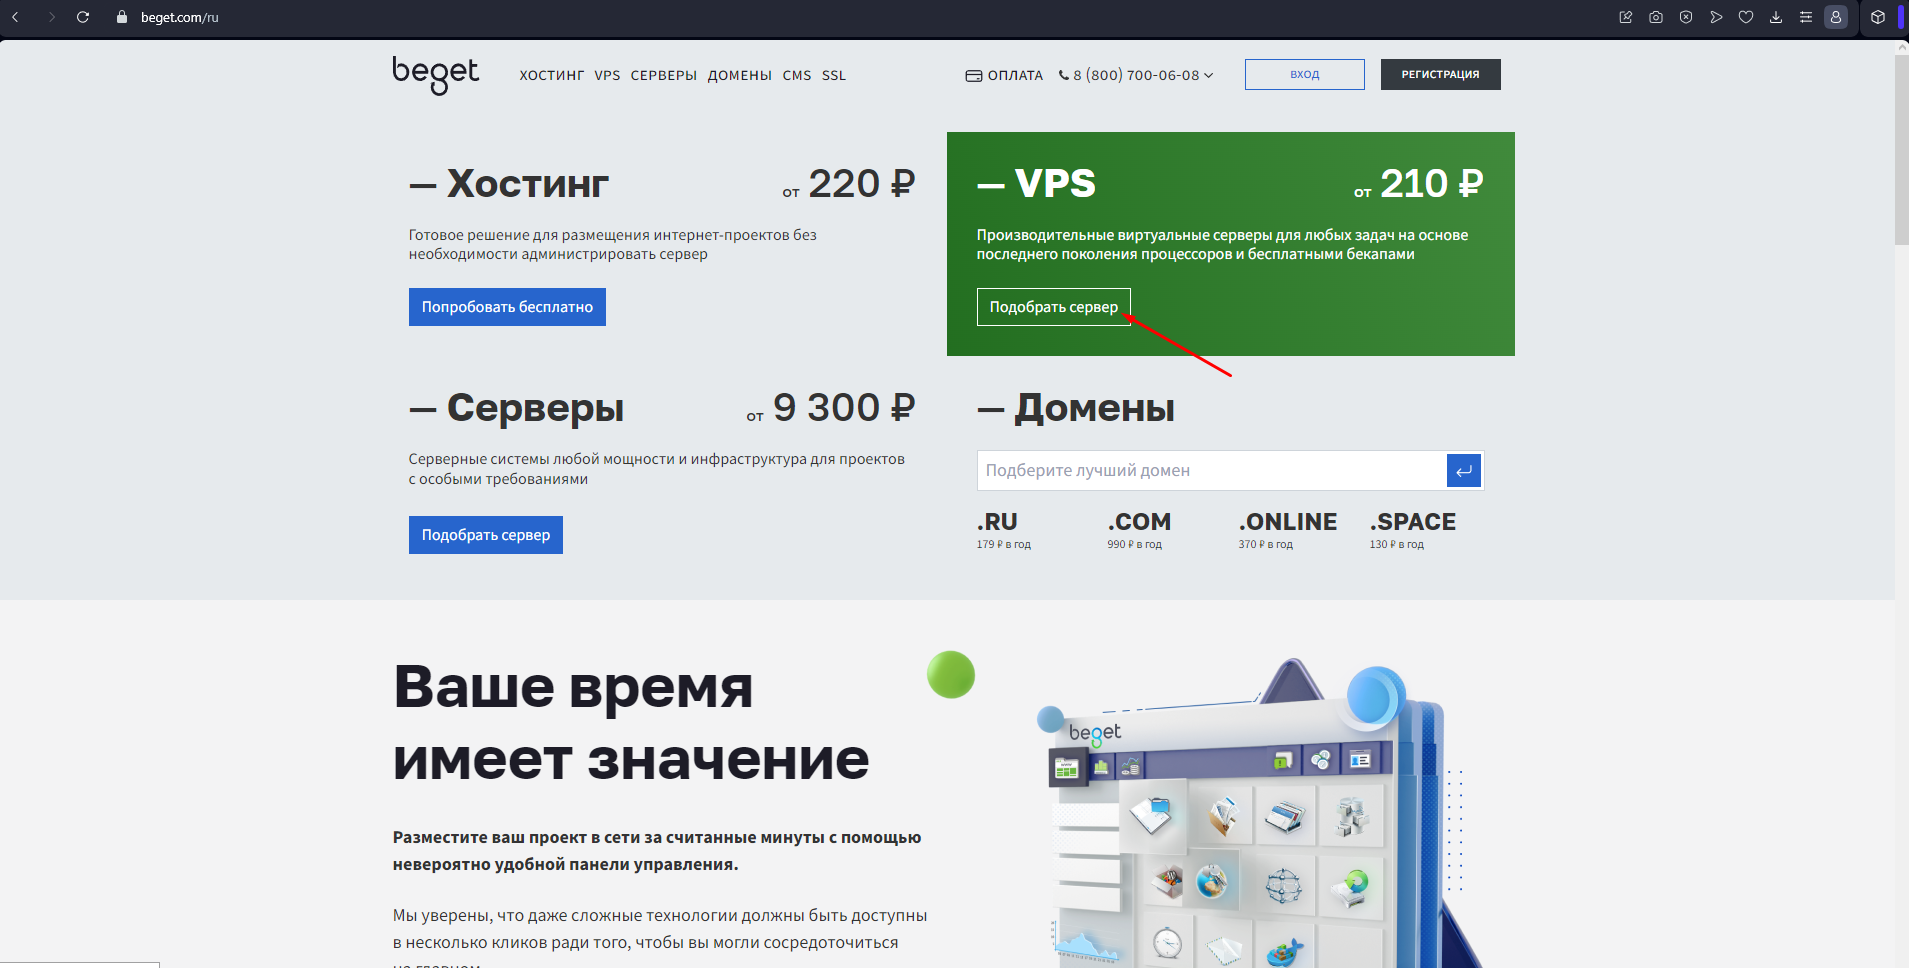
Task: Open the ОПЛАТА payment link
Action: pyautogui.click(x=1015, y=75)
